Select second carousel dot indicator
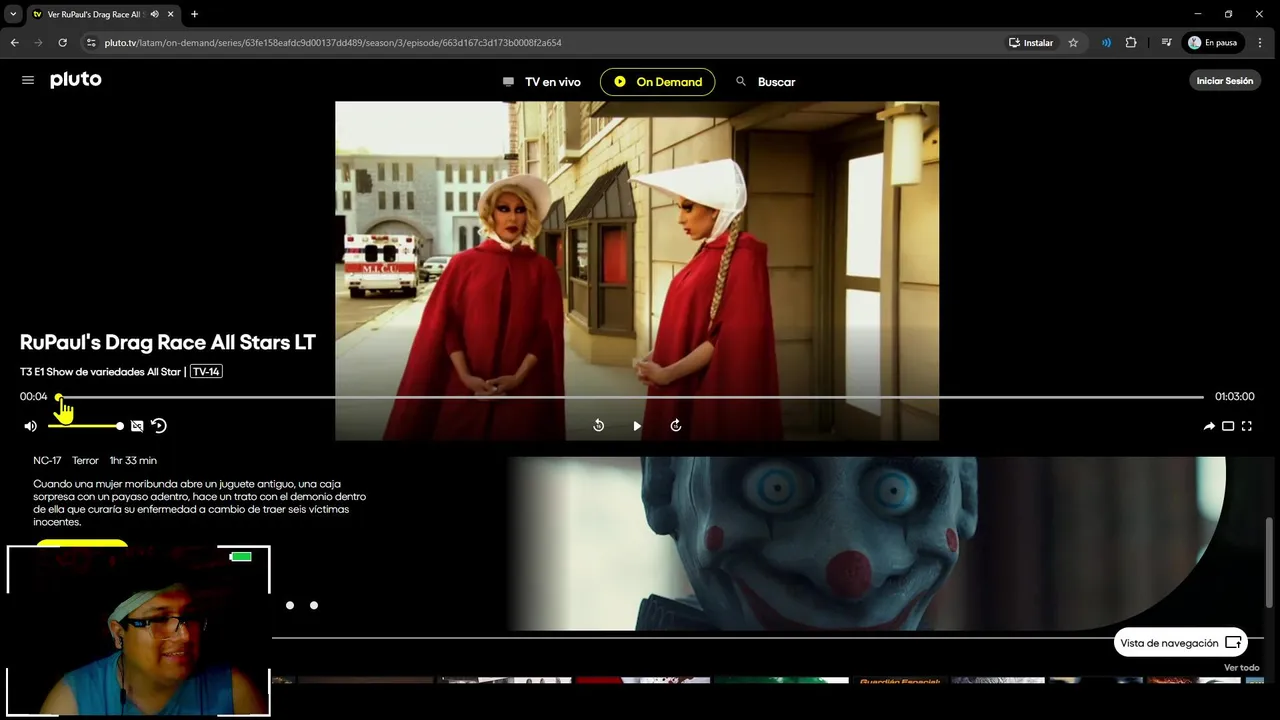This screenshot has width=1280, height=720. (x=314, y=605)
